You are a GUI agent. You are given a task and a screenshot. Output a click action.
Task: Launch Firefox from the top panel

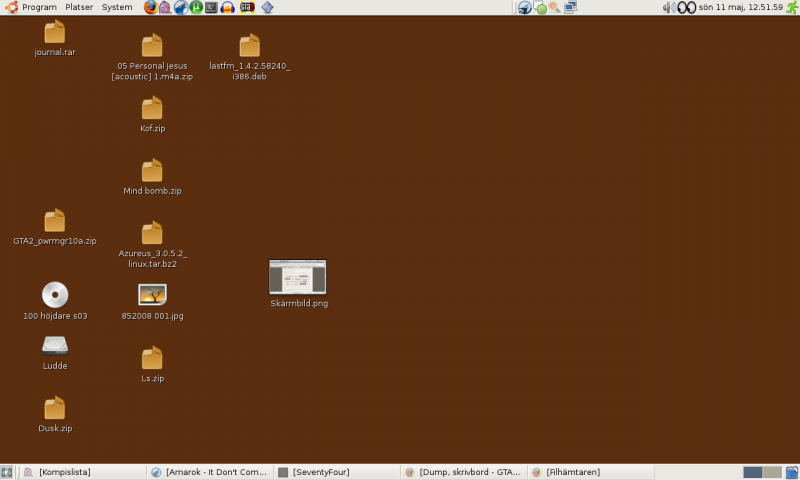tap(151, 7)
